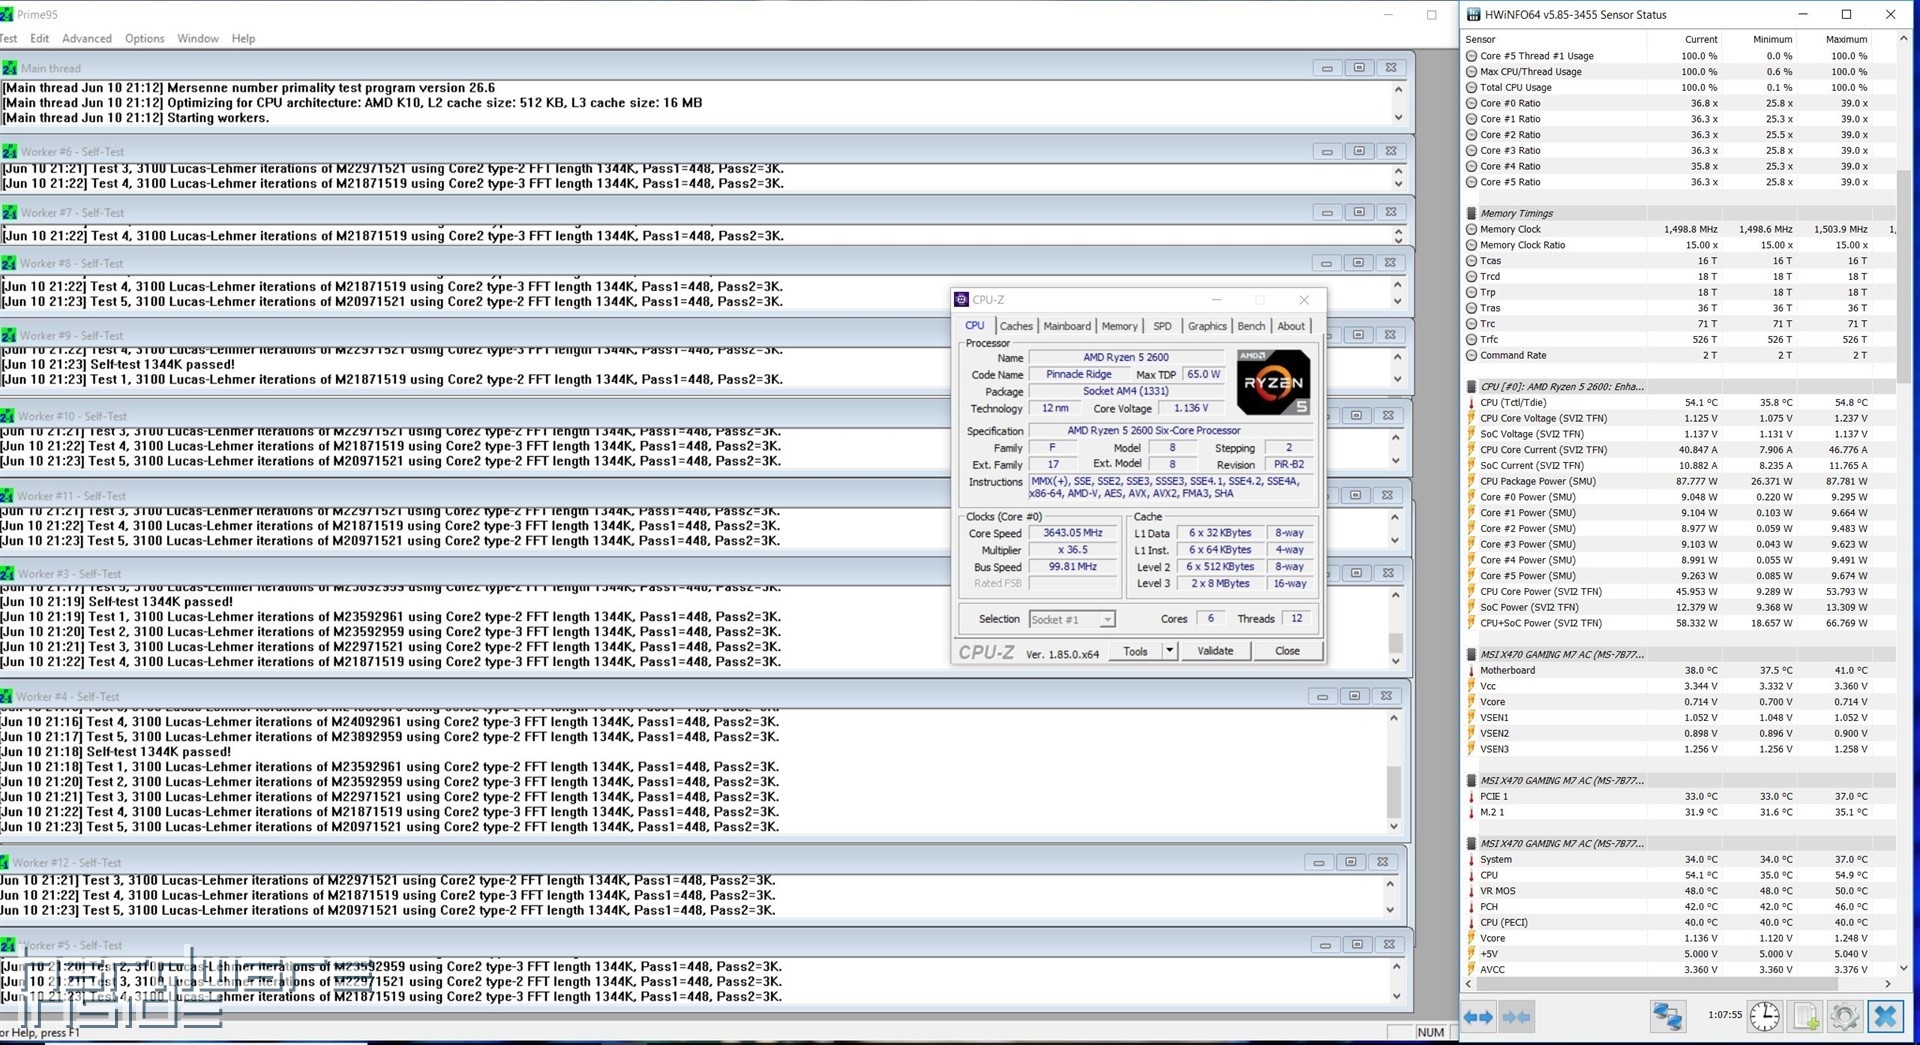Click the Prime95 application icon in title bar

pyautogui.click(x=7, y=14)
